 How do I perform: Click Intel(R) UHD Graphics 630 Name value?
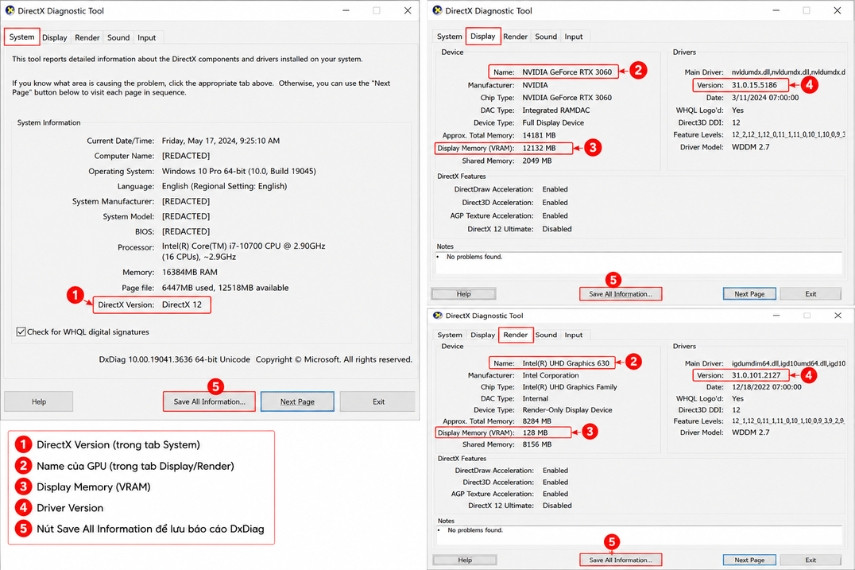(565, 363)
